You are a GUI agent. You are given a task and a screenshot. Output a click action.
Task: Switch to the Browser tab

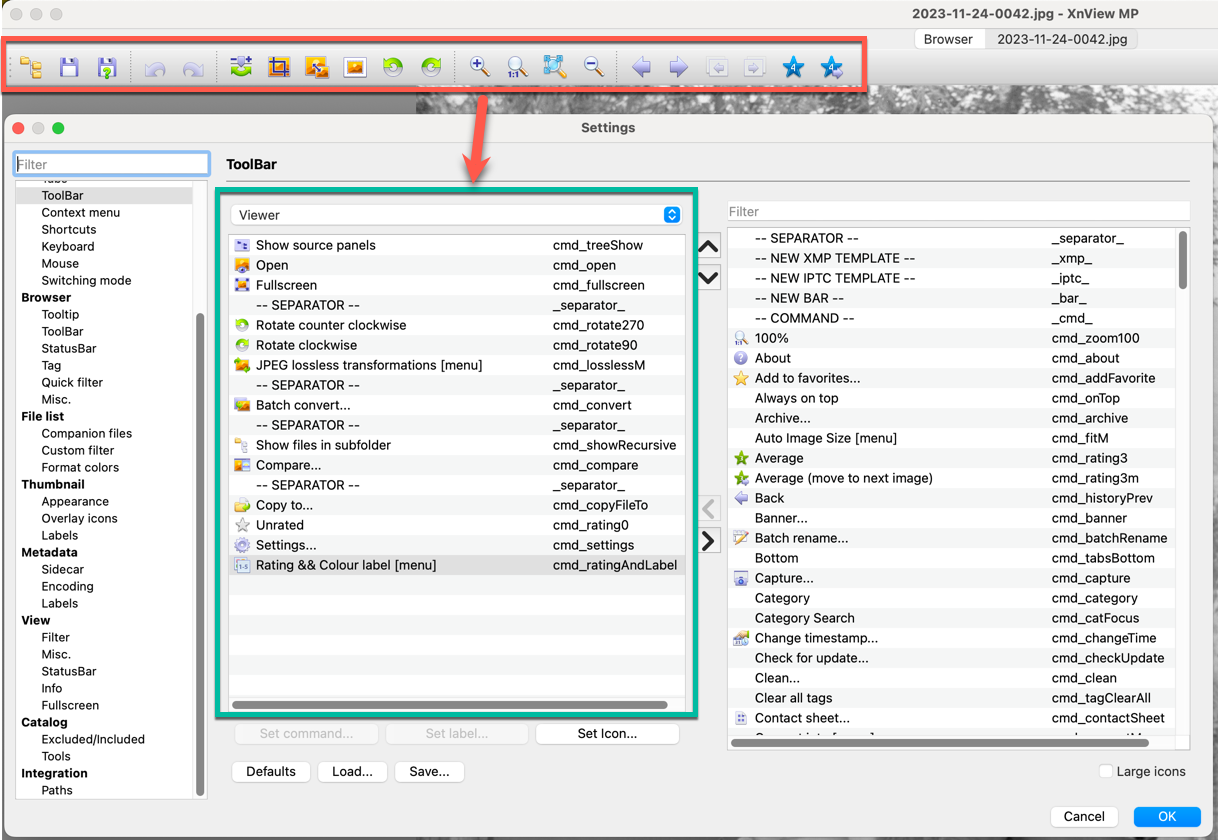tap(948, 39)
